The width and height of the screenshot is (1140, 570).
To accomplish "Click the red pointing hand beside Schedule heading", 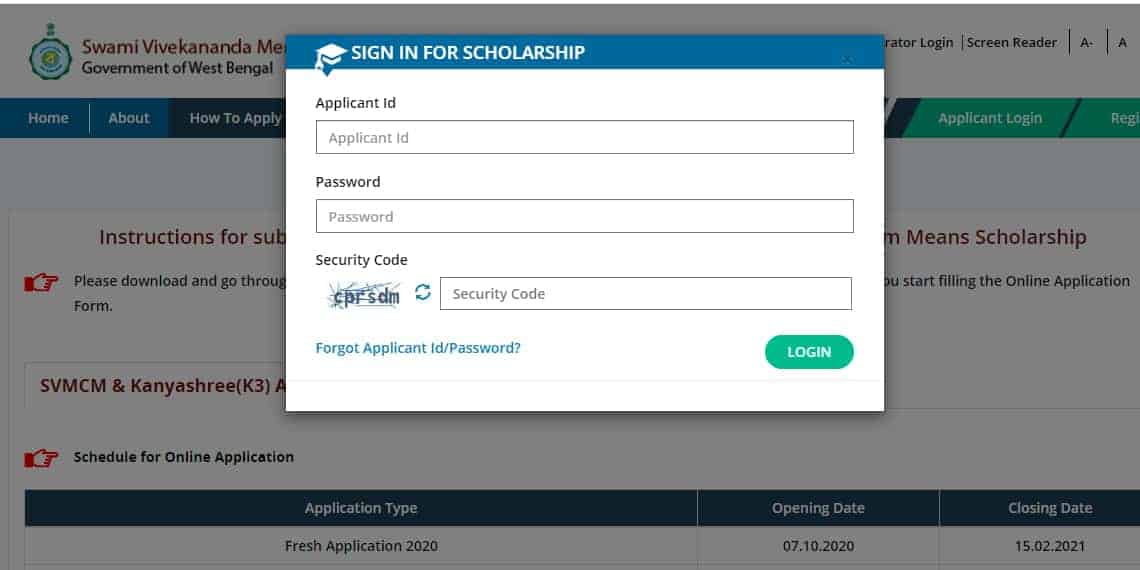I will tap(41, 459).
